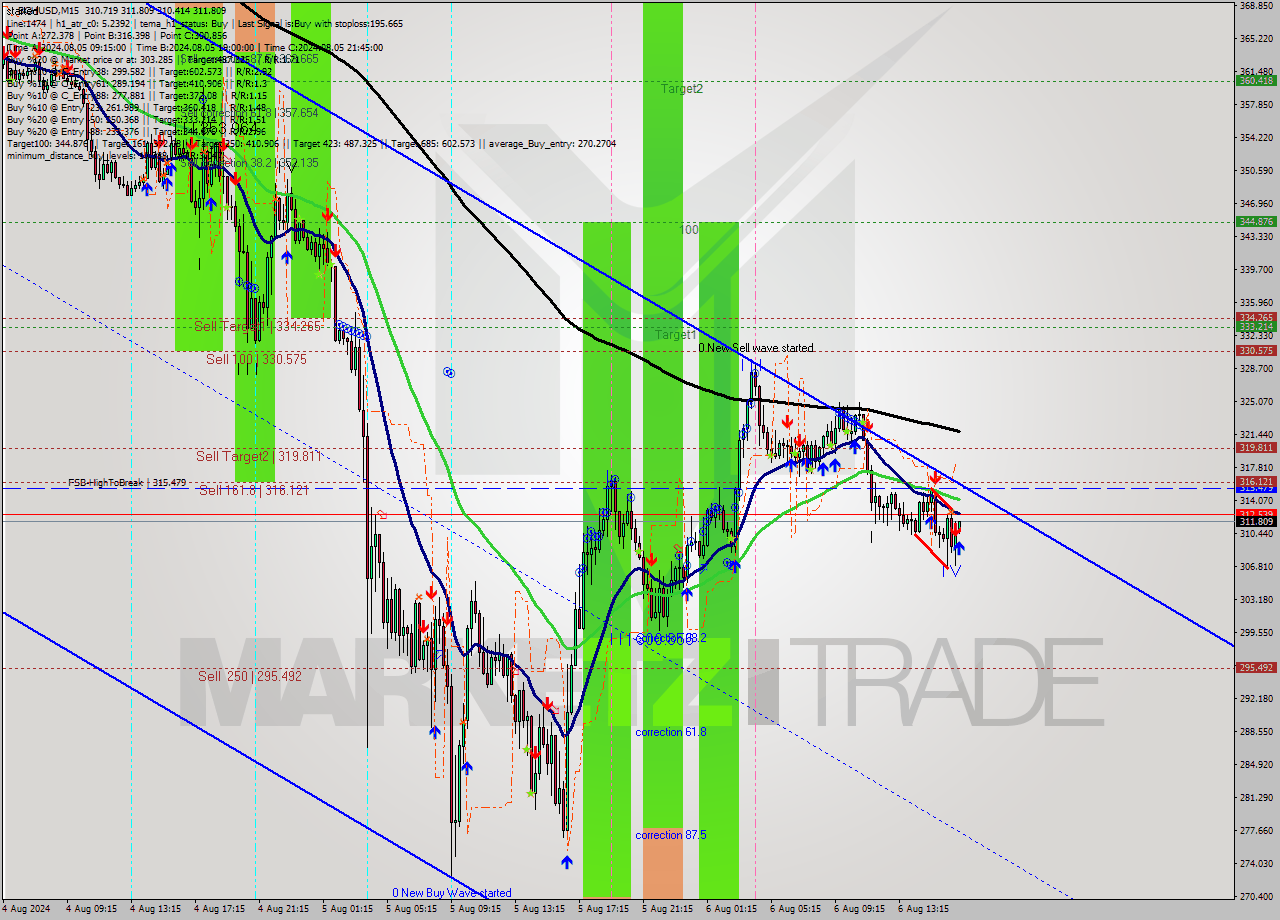Click the green 344.876 price tag

1256,221
